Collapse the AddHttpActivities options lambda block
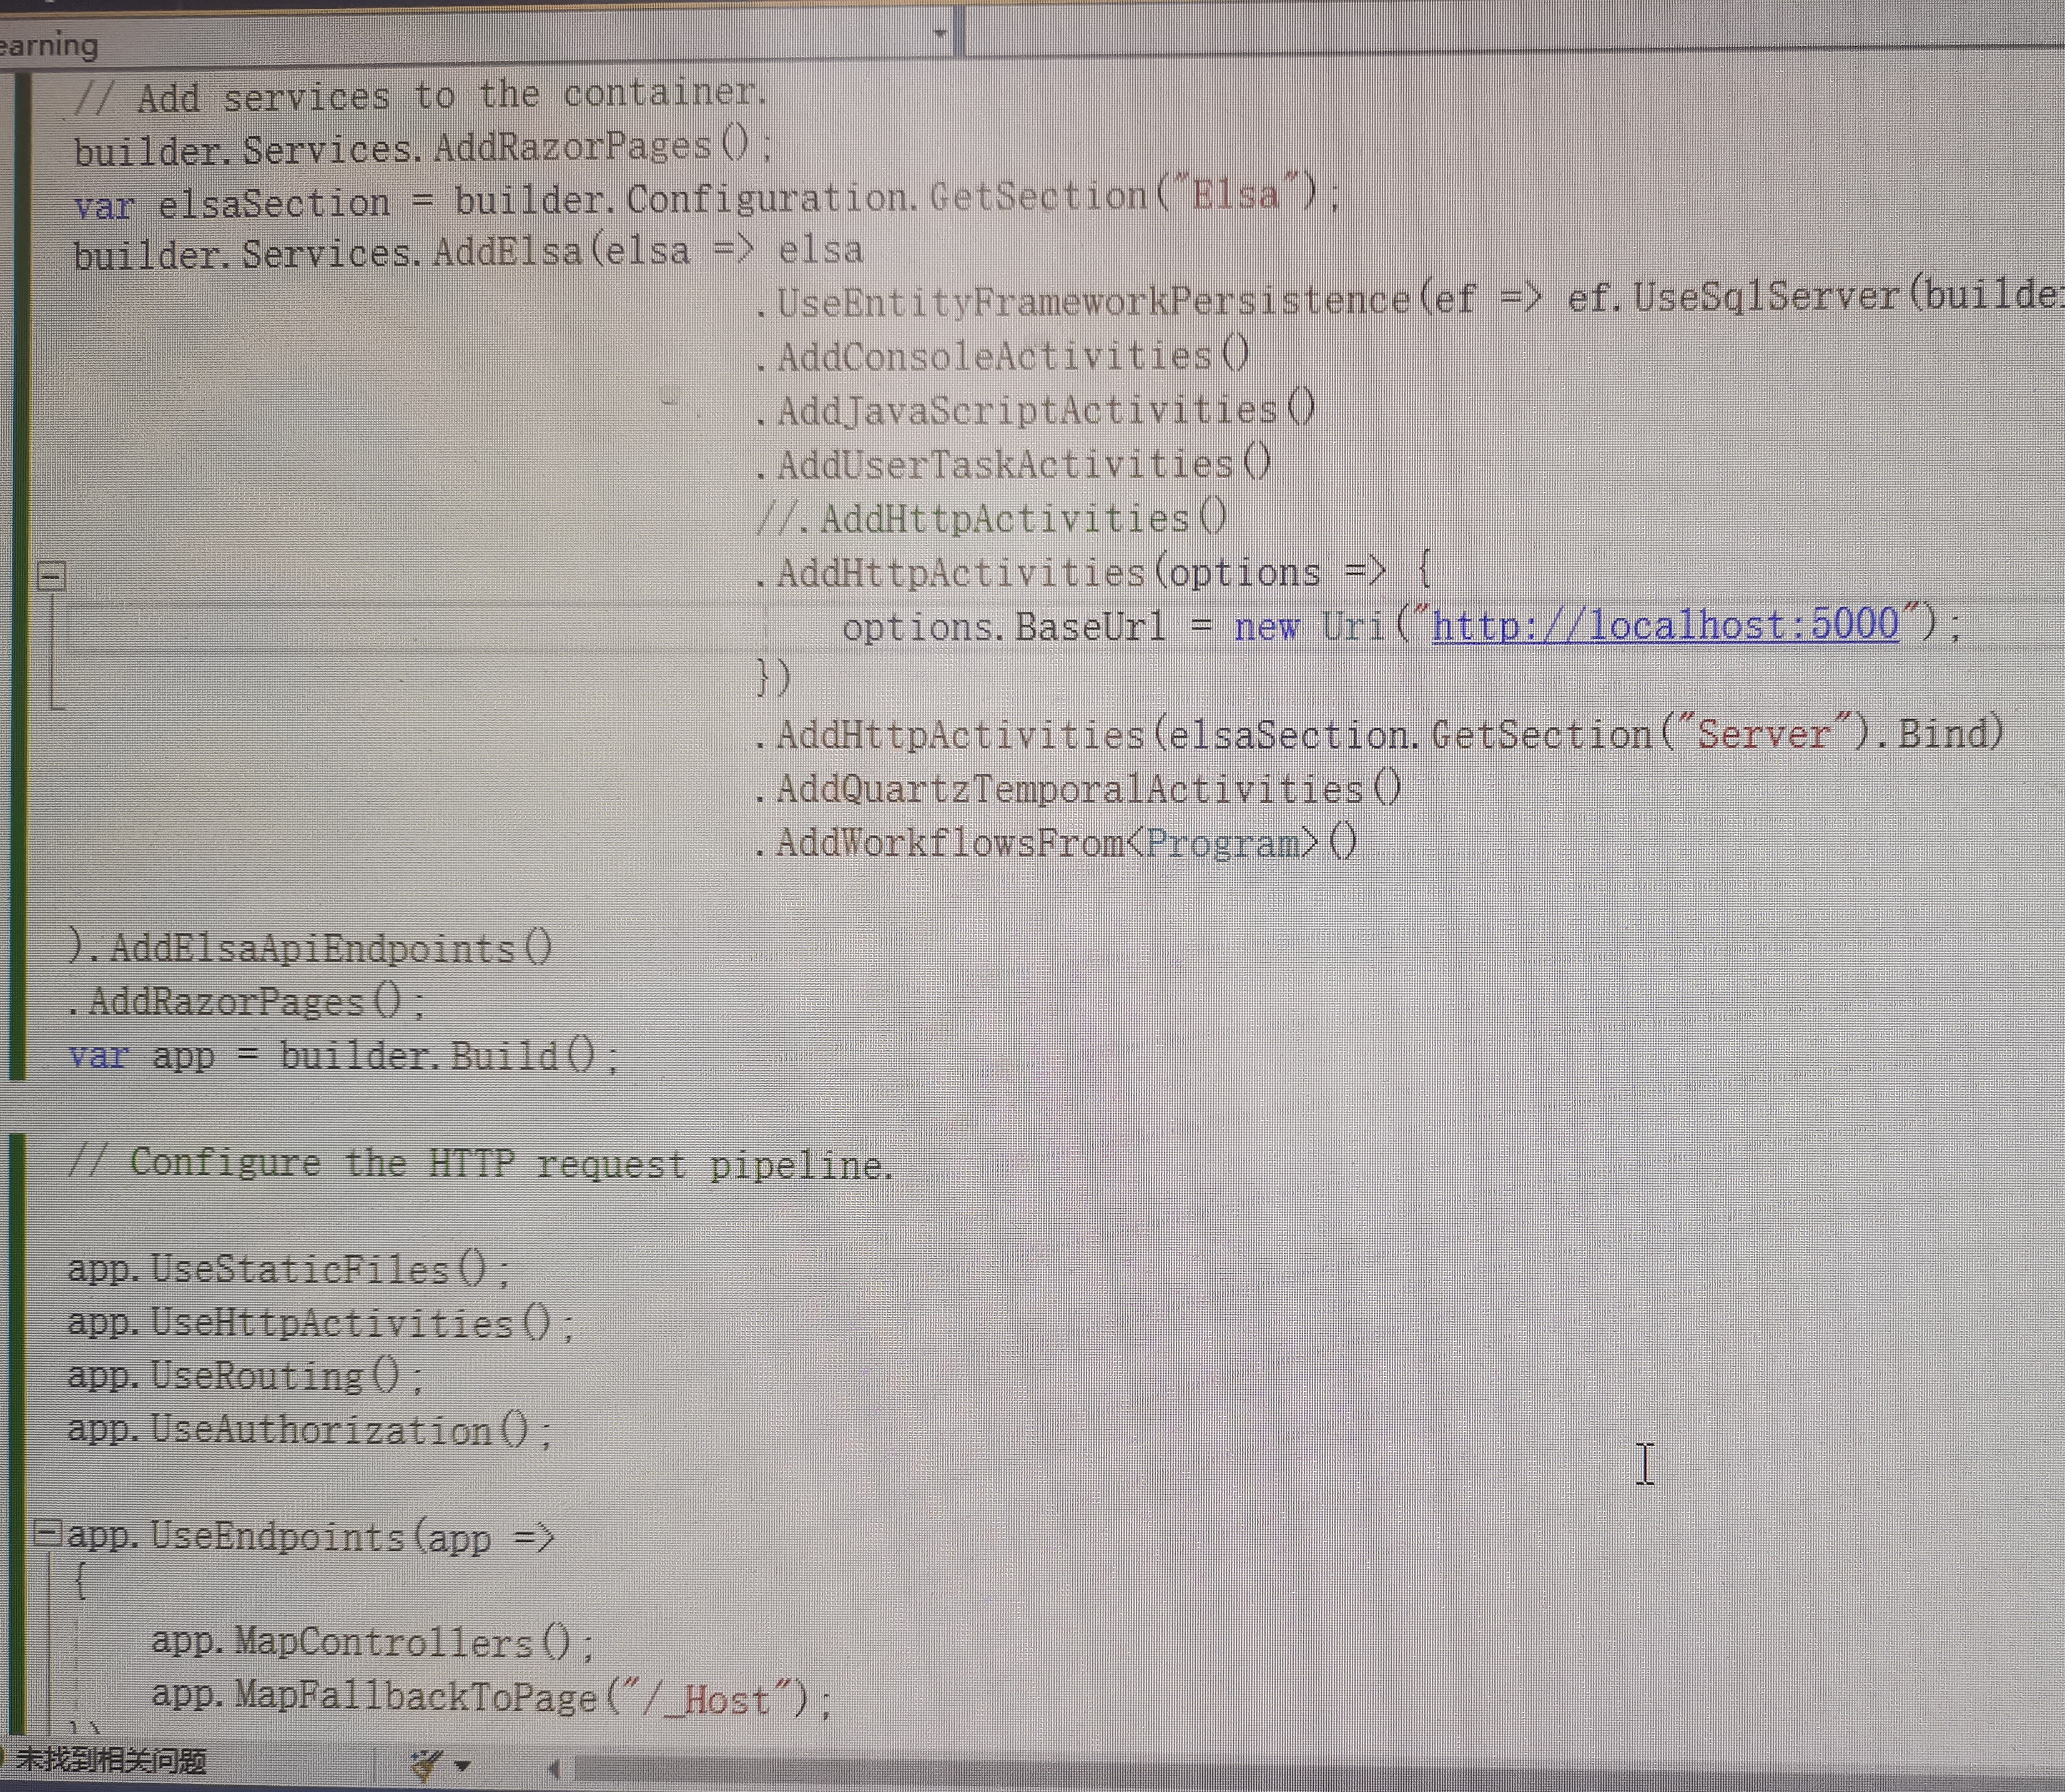Viewport: 2065px width, 1792px height. 51,575
